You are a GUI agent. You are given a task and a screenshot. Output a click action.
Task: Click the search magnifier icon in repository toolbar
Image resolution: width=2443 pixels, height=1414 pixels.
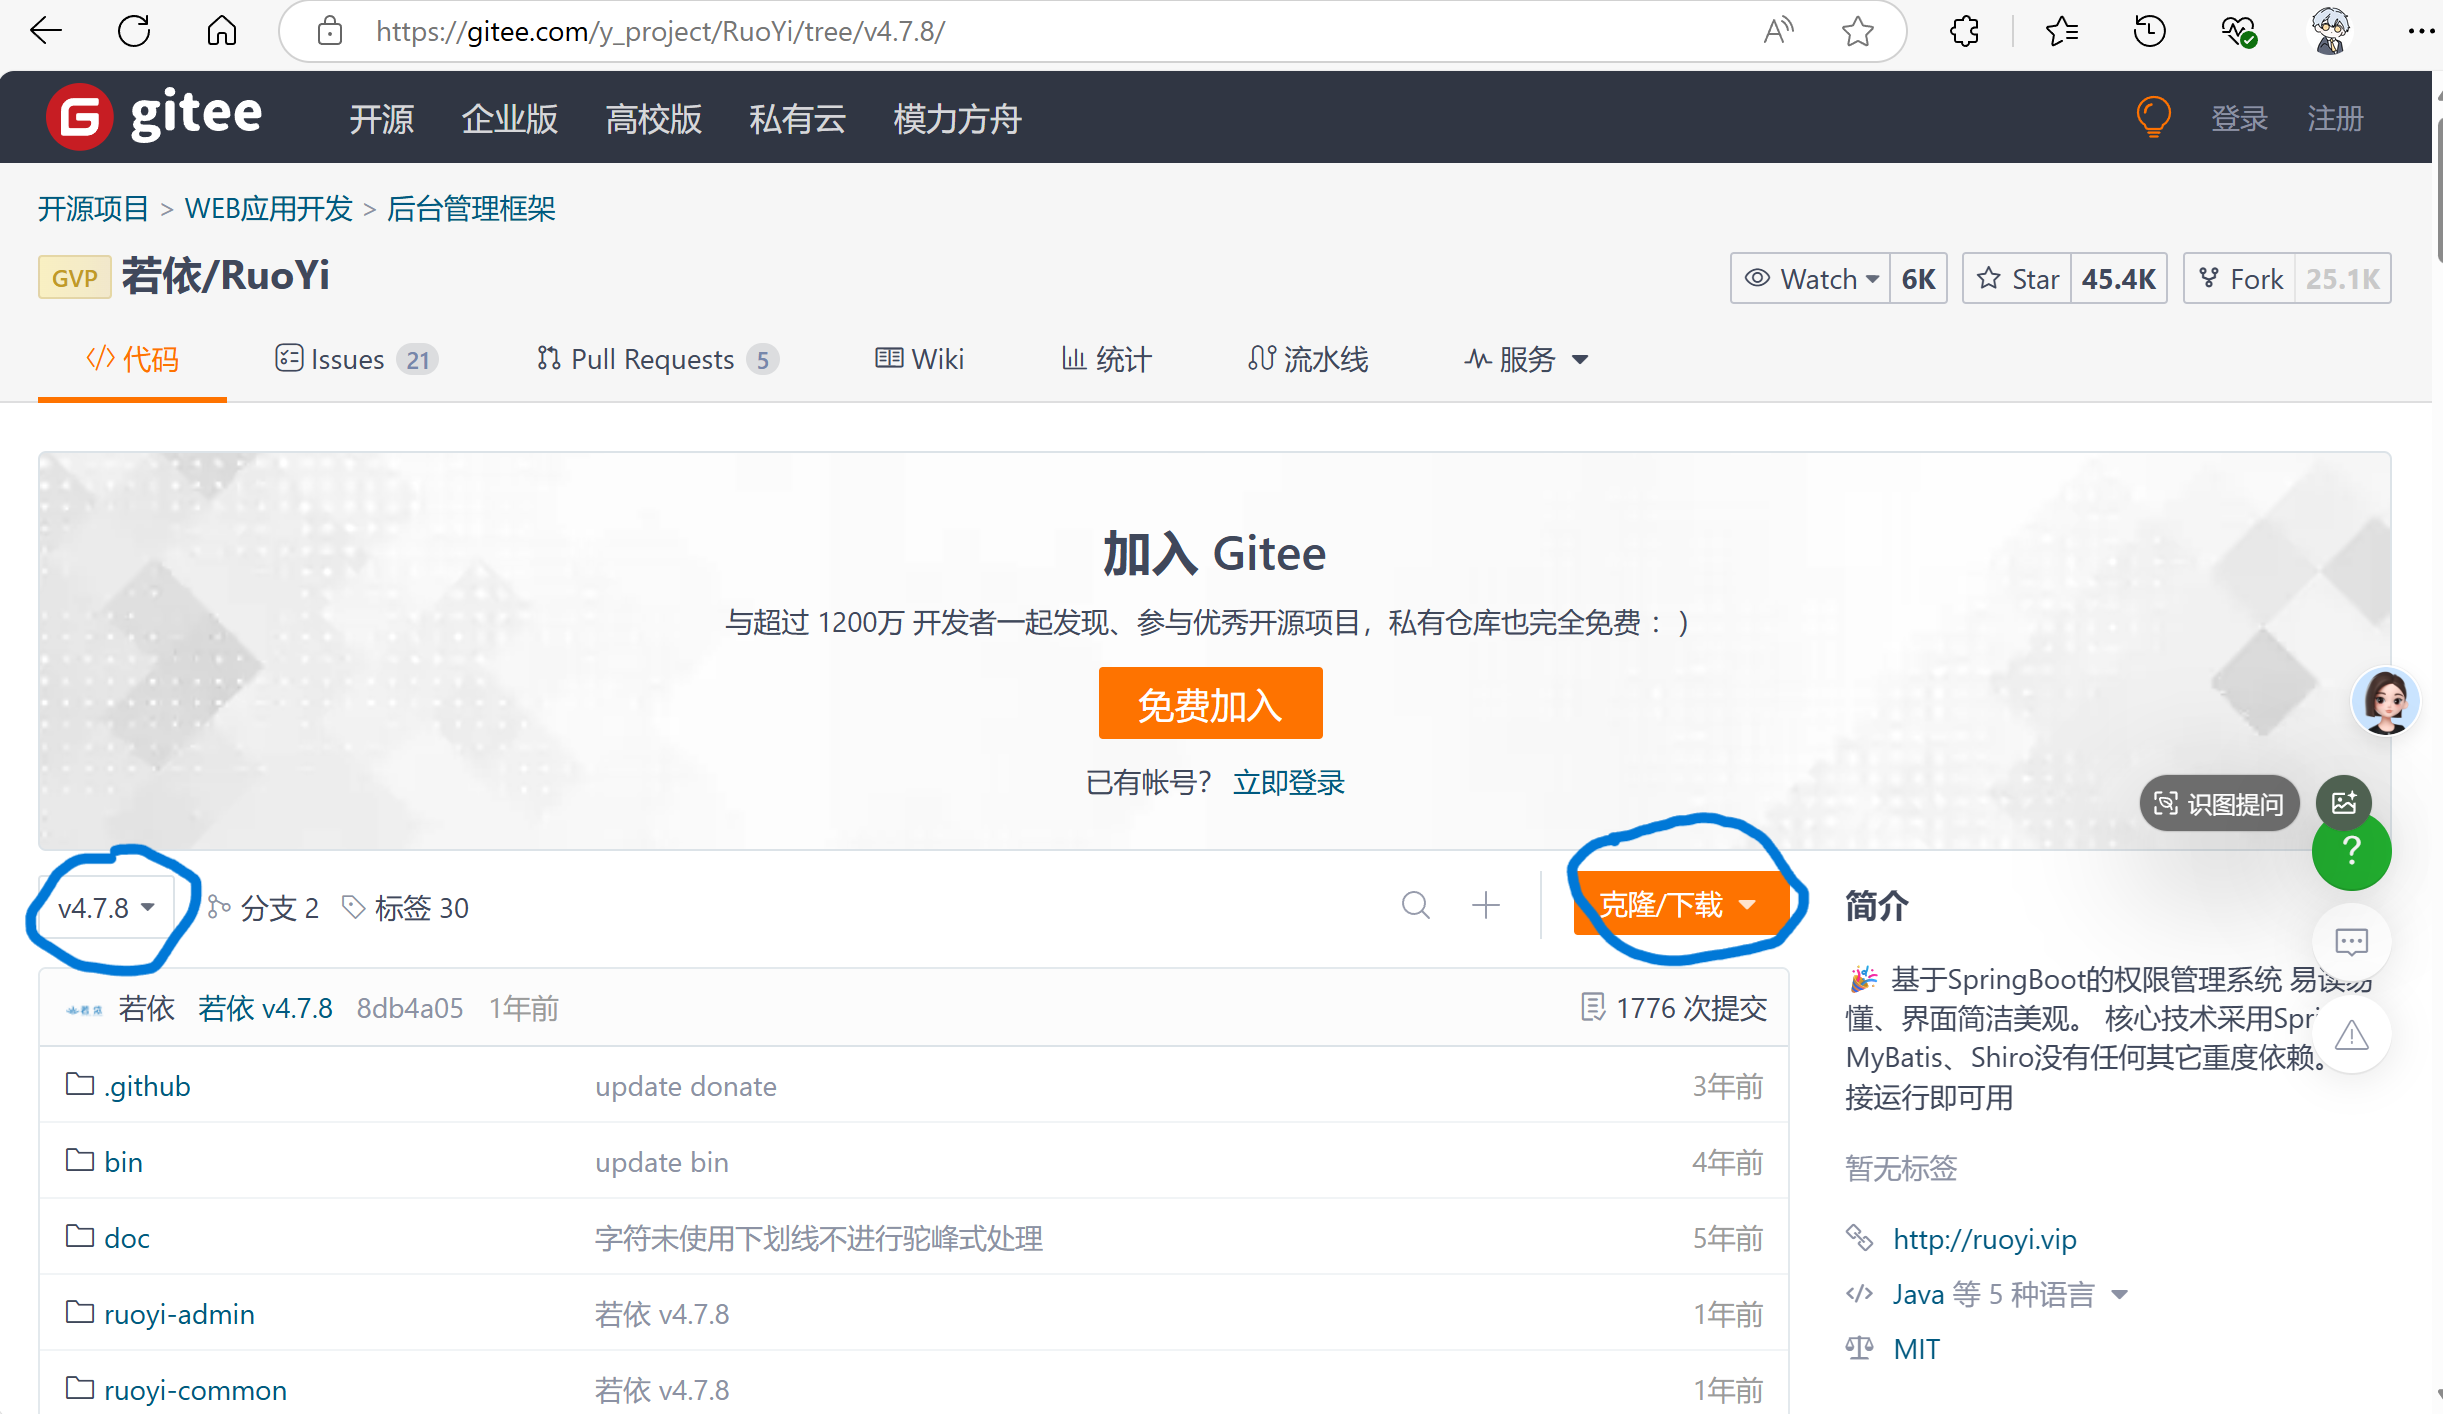coord(1415,905)
